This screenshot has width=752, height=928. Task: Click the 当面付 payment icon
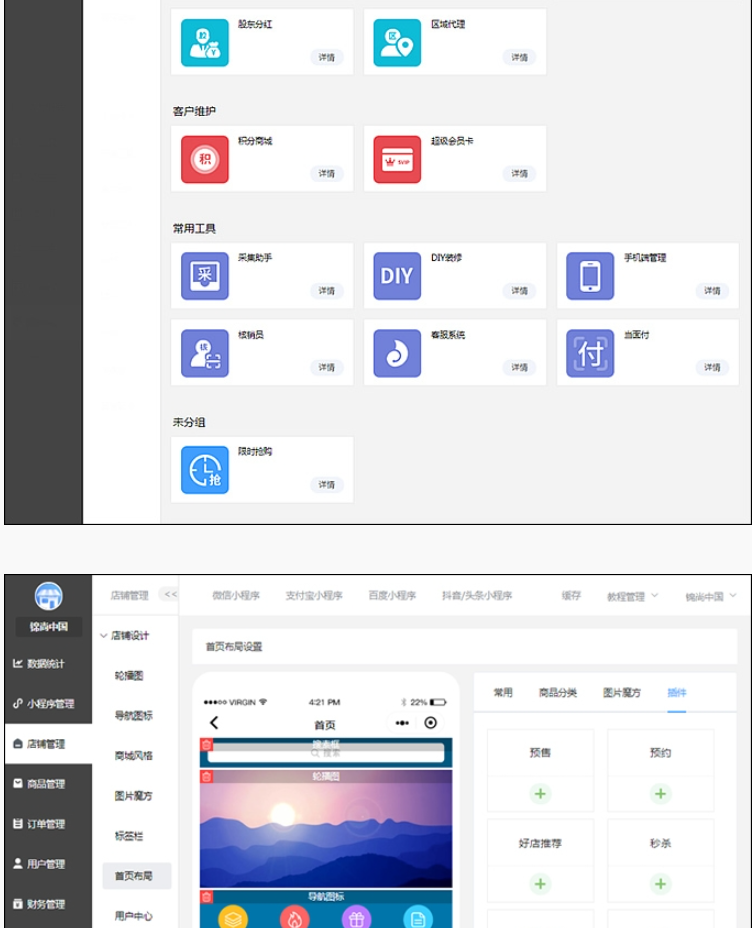coord(590,353)
